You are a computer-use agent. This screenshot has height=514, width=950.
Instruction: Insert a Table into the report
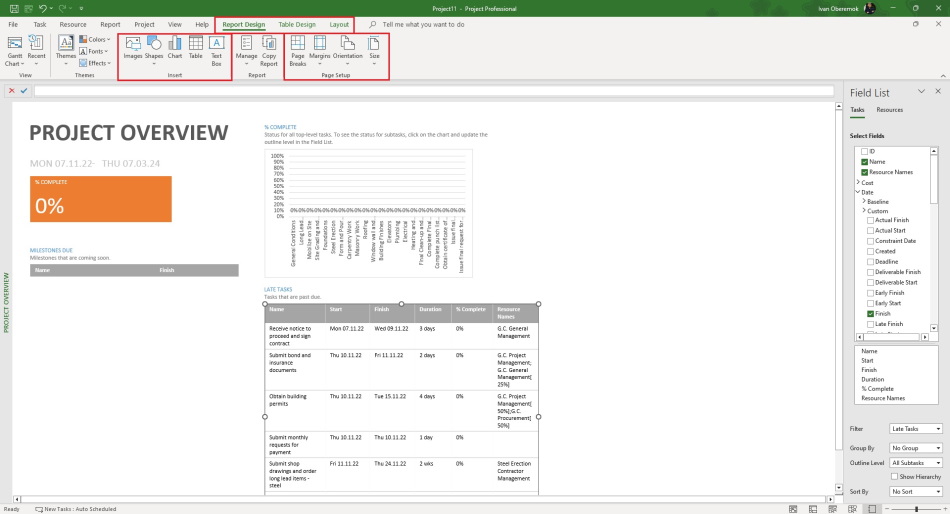pyautogui.click(x=196, y=48)
